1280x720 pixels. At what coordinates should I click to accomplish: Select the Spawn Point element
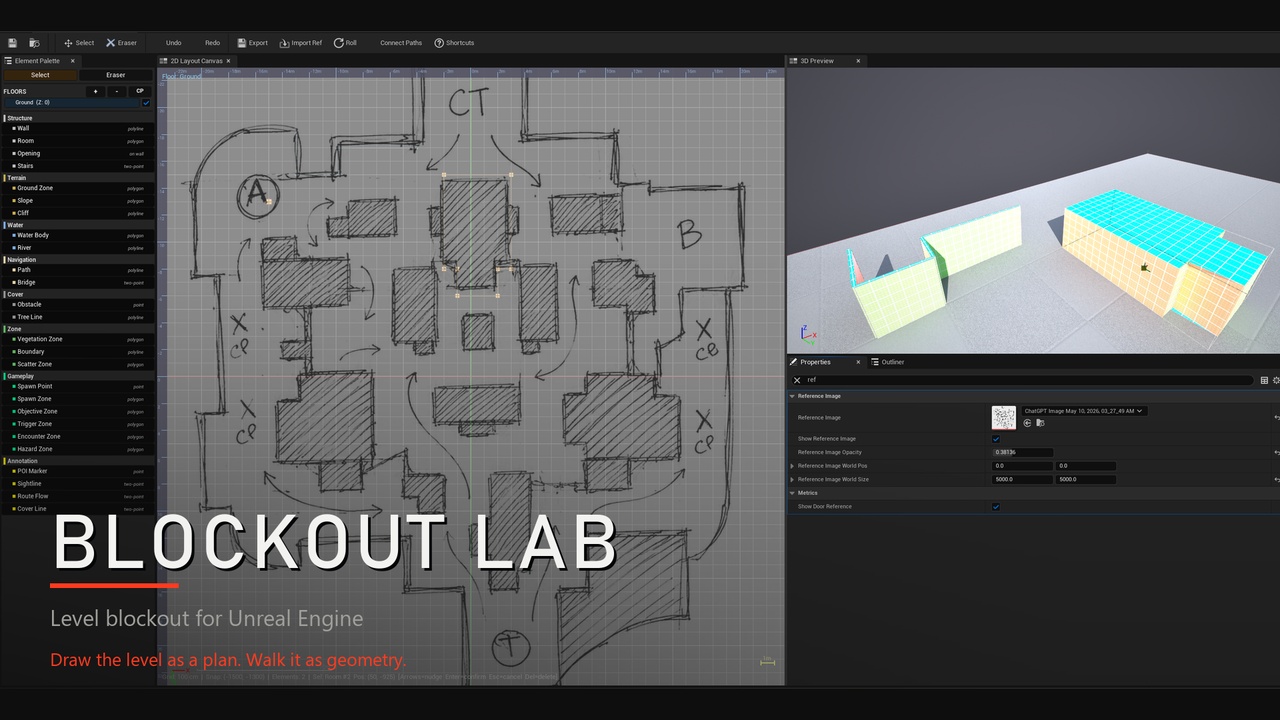[78, 386]
